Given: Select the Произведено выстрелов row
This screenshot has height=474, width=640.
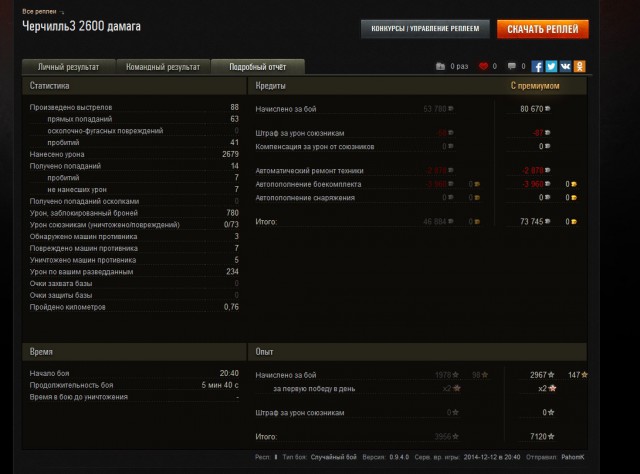Looking at the screenshot, I should tap(134, 107).
